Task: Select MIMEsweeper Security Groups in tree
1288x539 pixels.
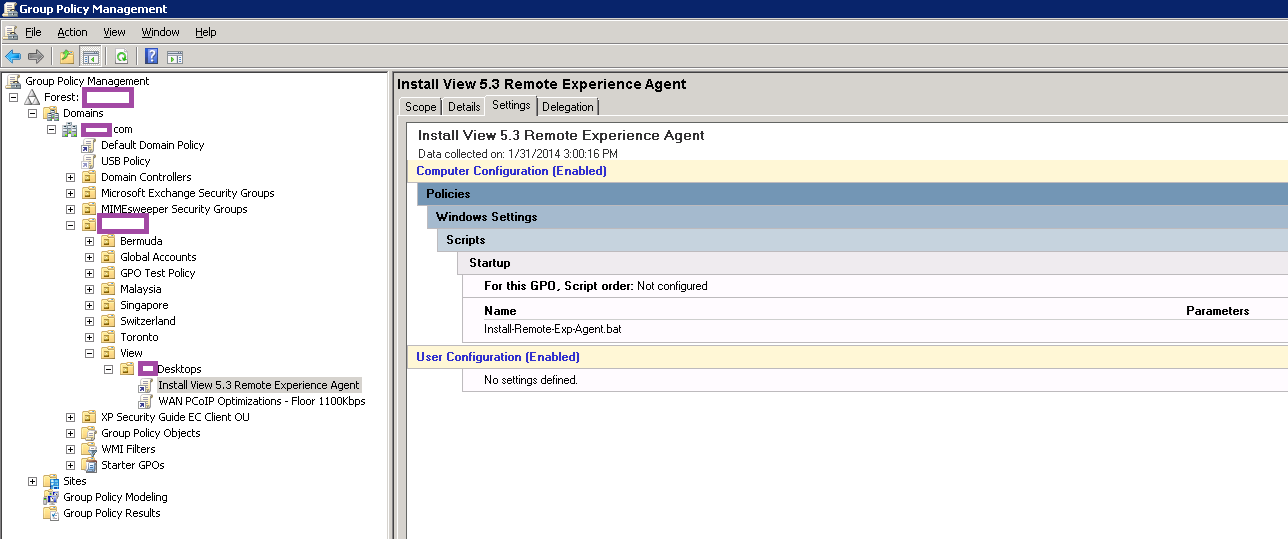Action: pyautogui.click(x=174, y=209)
